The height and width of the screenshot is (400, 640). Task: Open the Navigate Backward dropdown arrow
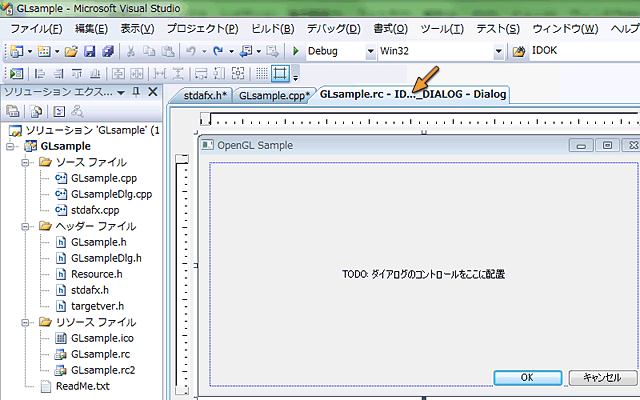(259, 51)
